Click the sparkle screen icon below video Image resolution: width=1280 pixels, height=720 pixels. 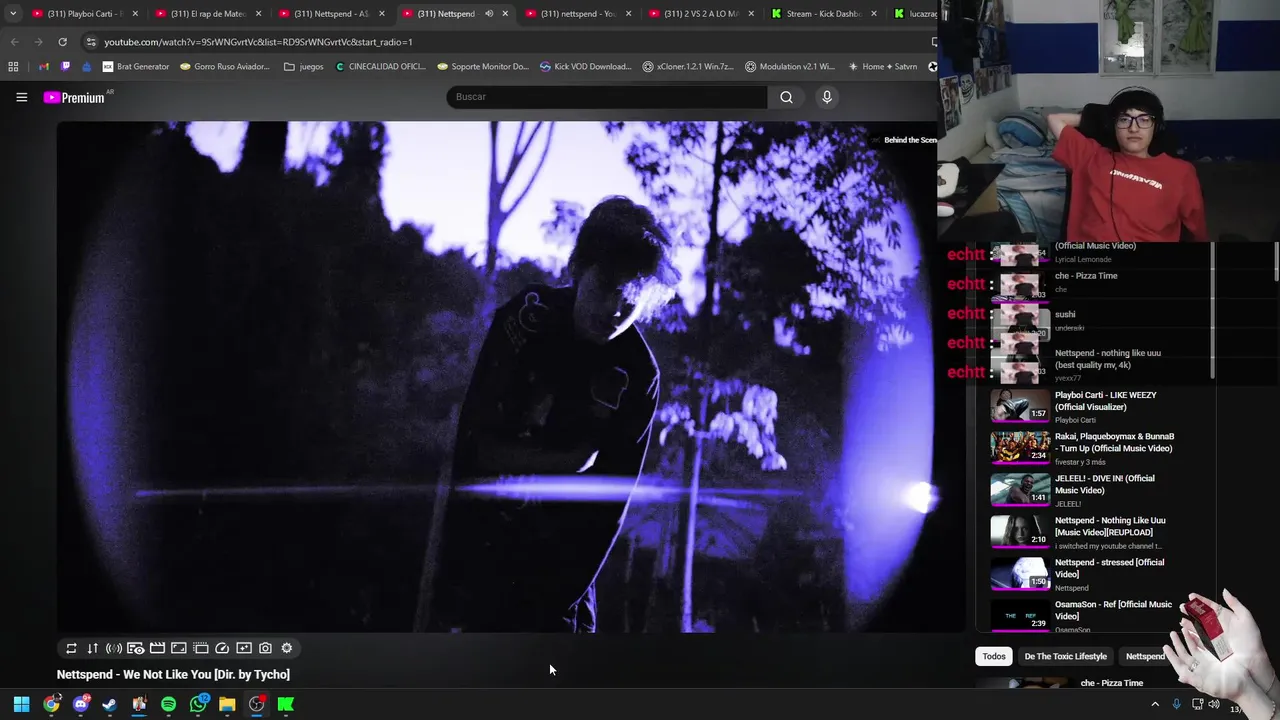click(244, 648)
